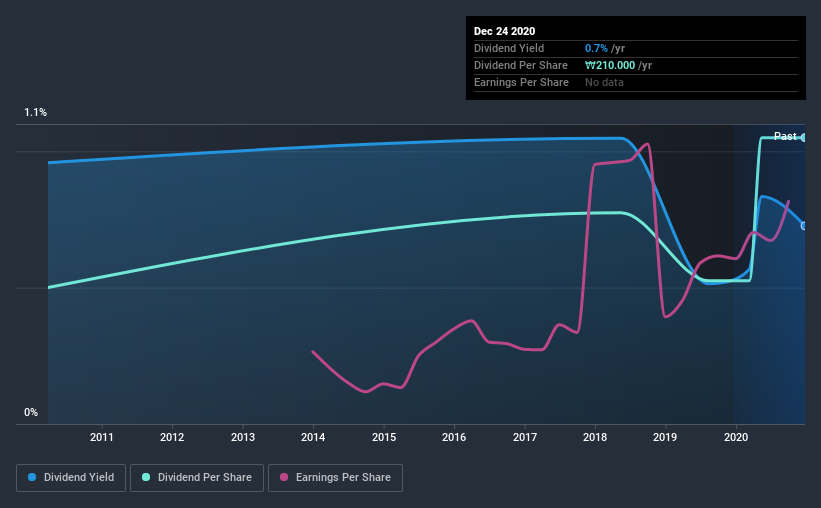Click the blue dividend yield endpoint marker

(x=804, y=226)
